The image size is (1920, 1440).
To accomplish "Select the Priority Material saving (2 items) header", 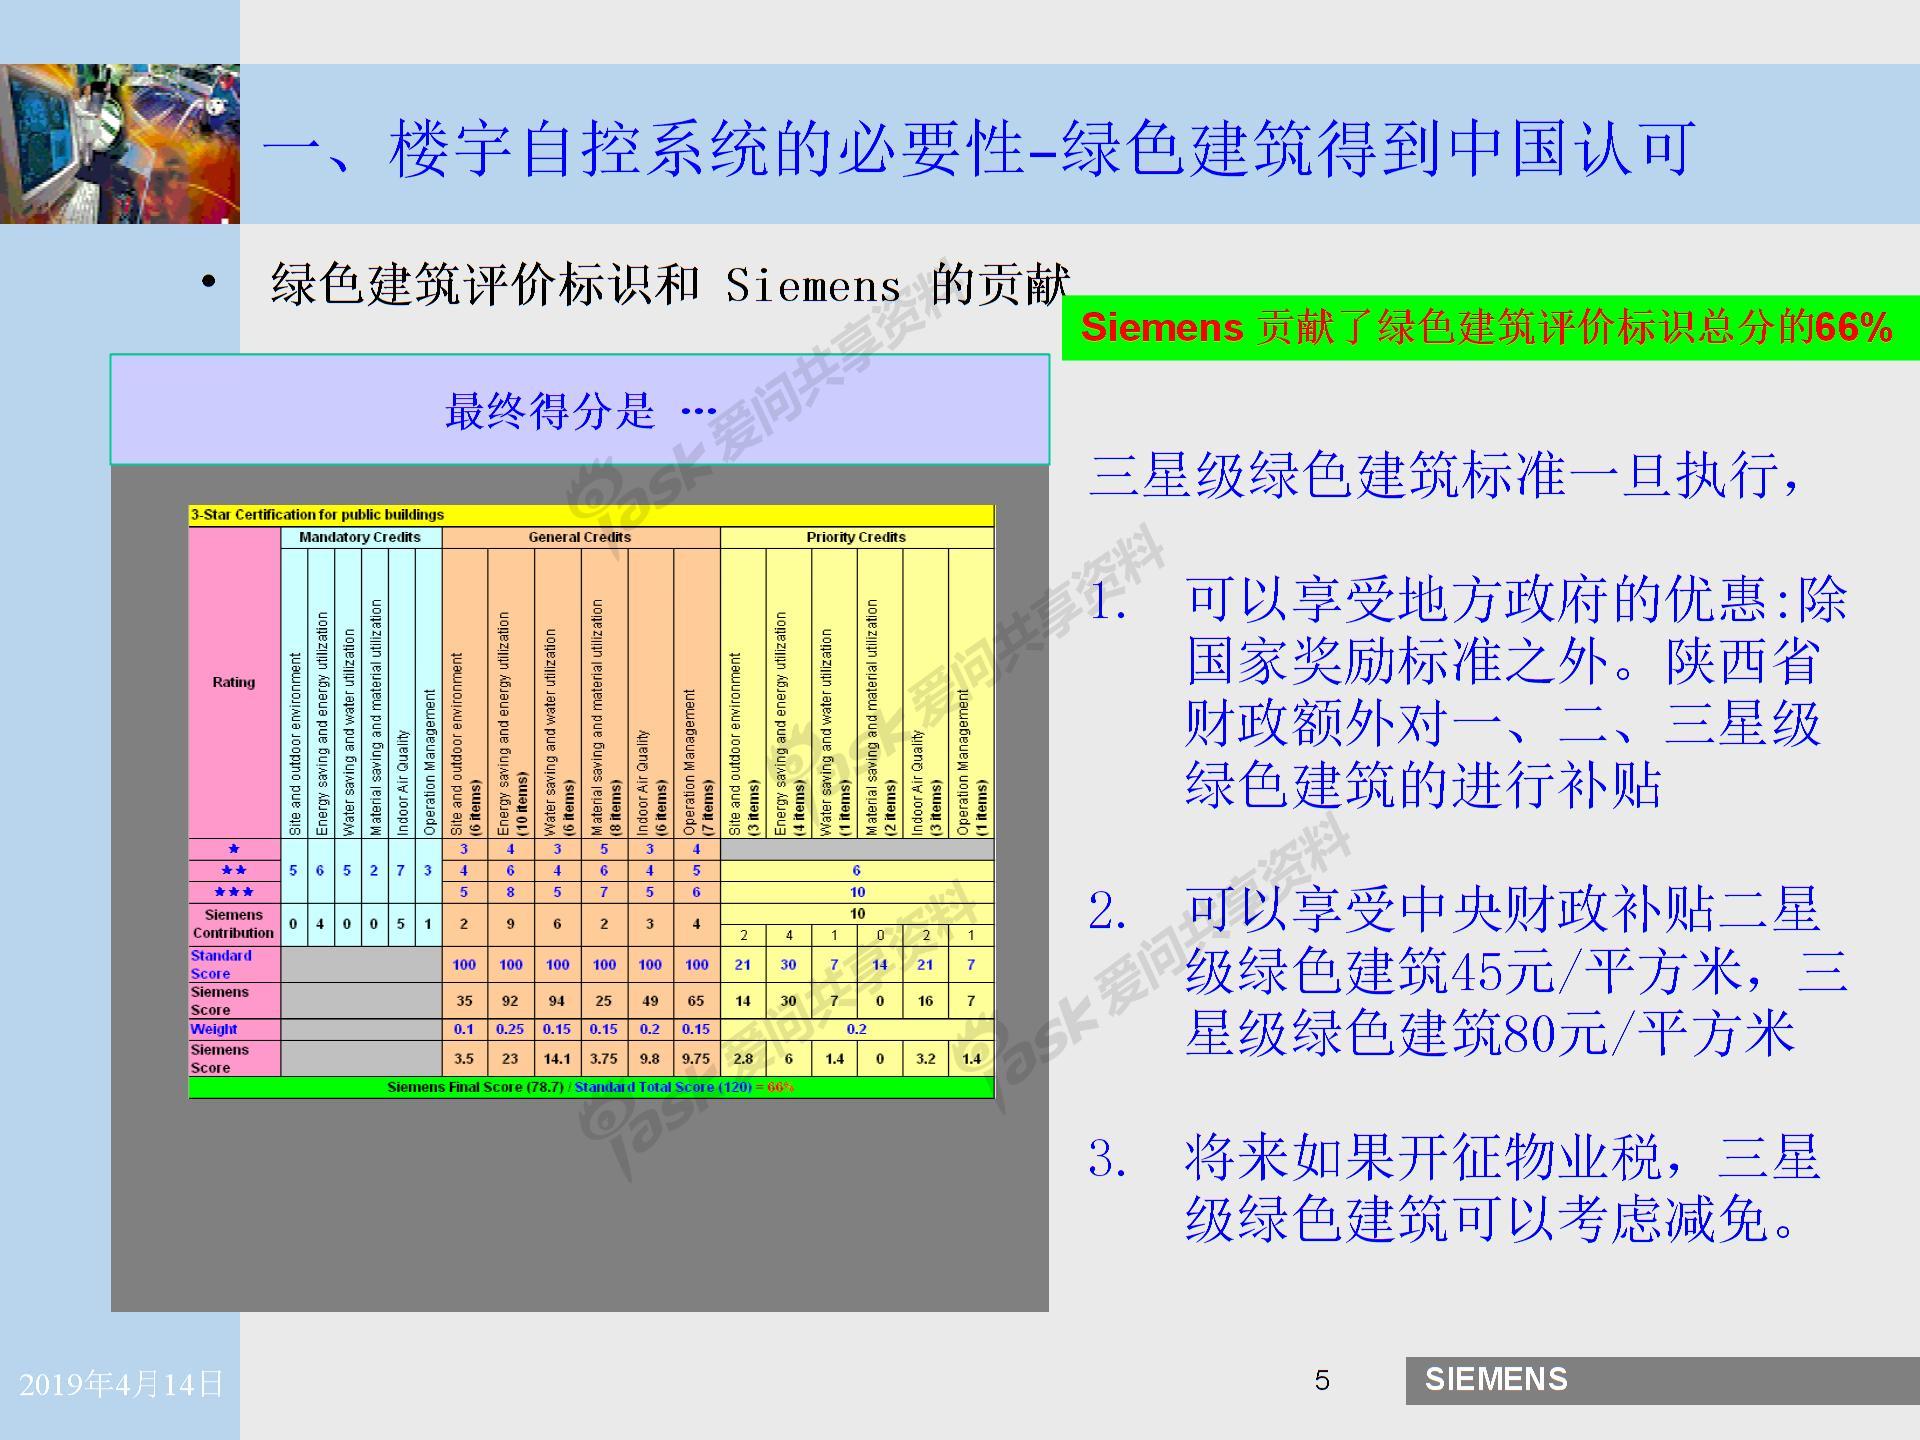I will coord(880,693).
